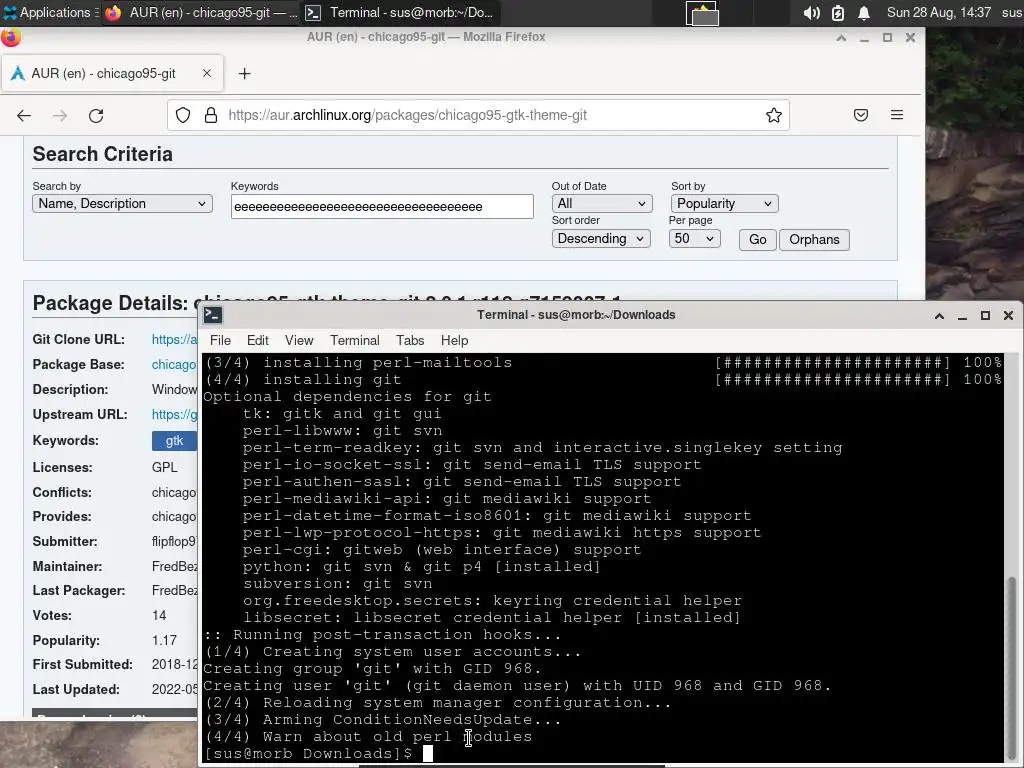Open the terminal Edit menu
Image resolution: width=1024 pixels, height=768 pixels.
pos(257,340)
